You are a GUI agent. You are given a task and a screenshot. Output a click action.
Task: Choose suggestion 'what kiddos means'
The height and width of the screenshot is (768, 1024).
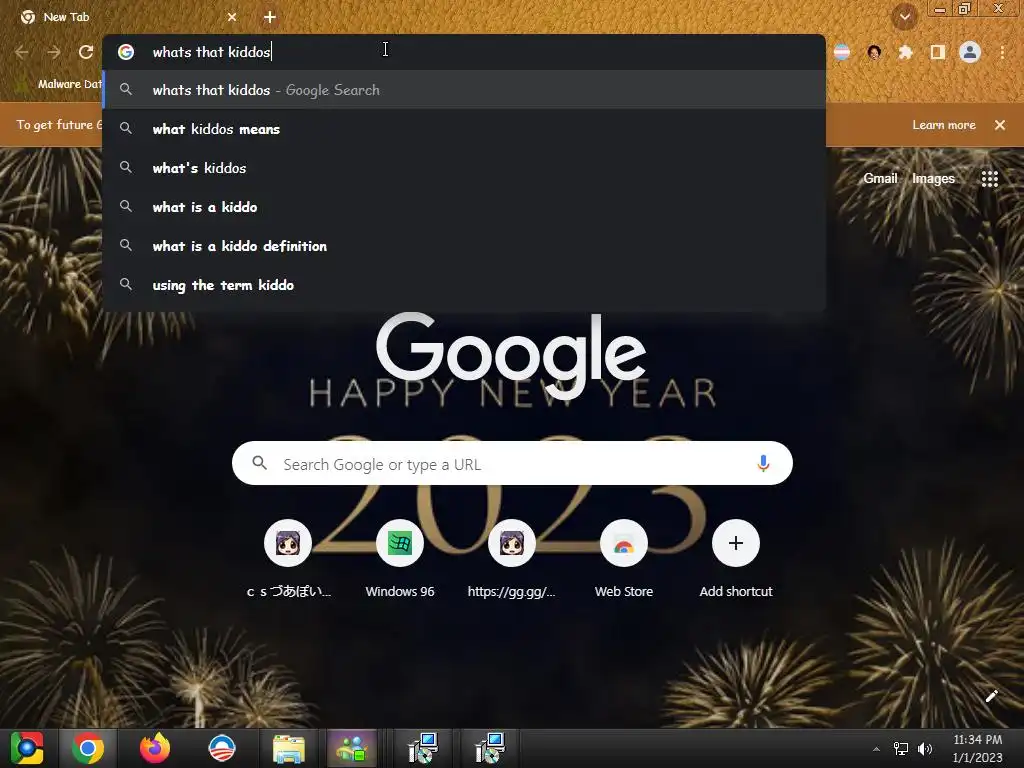pyautogui.click(x=464, y=129)
